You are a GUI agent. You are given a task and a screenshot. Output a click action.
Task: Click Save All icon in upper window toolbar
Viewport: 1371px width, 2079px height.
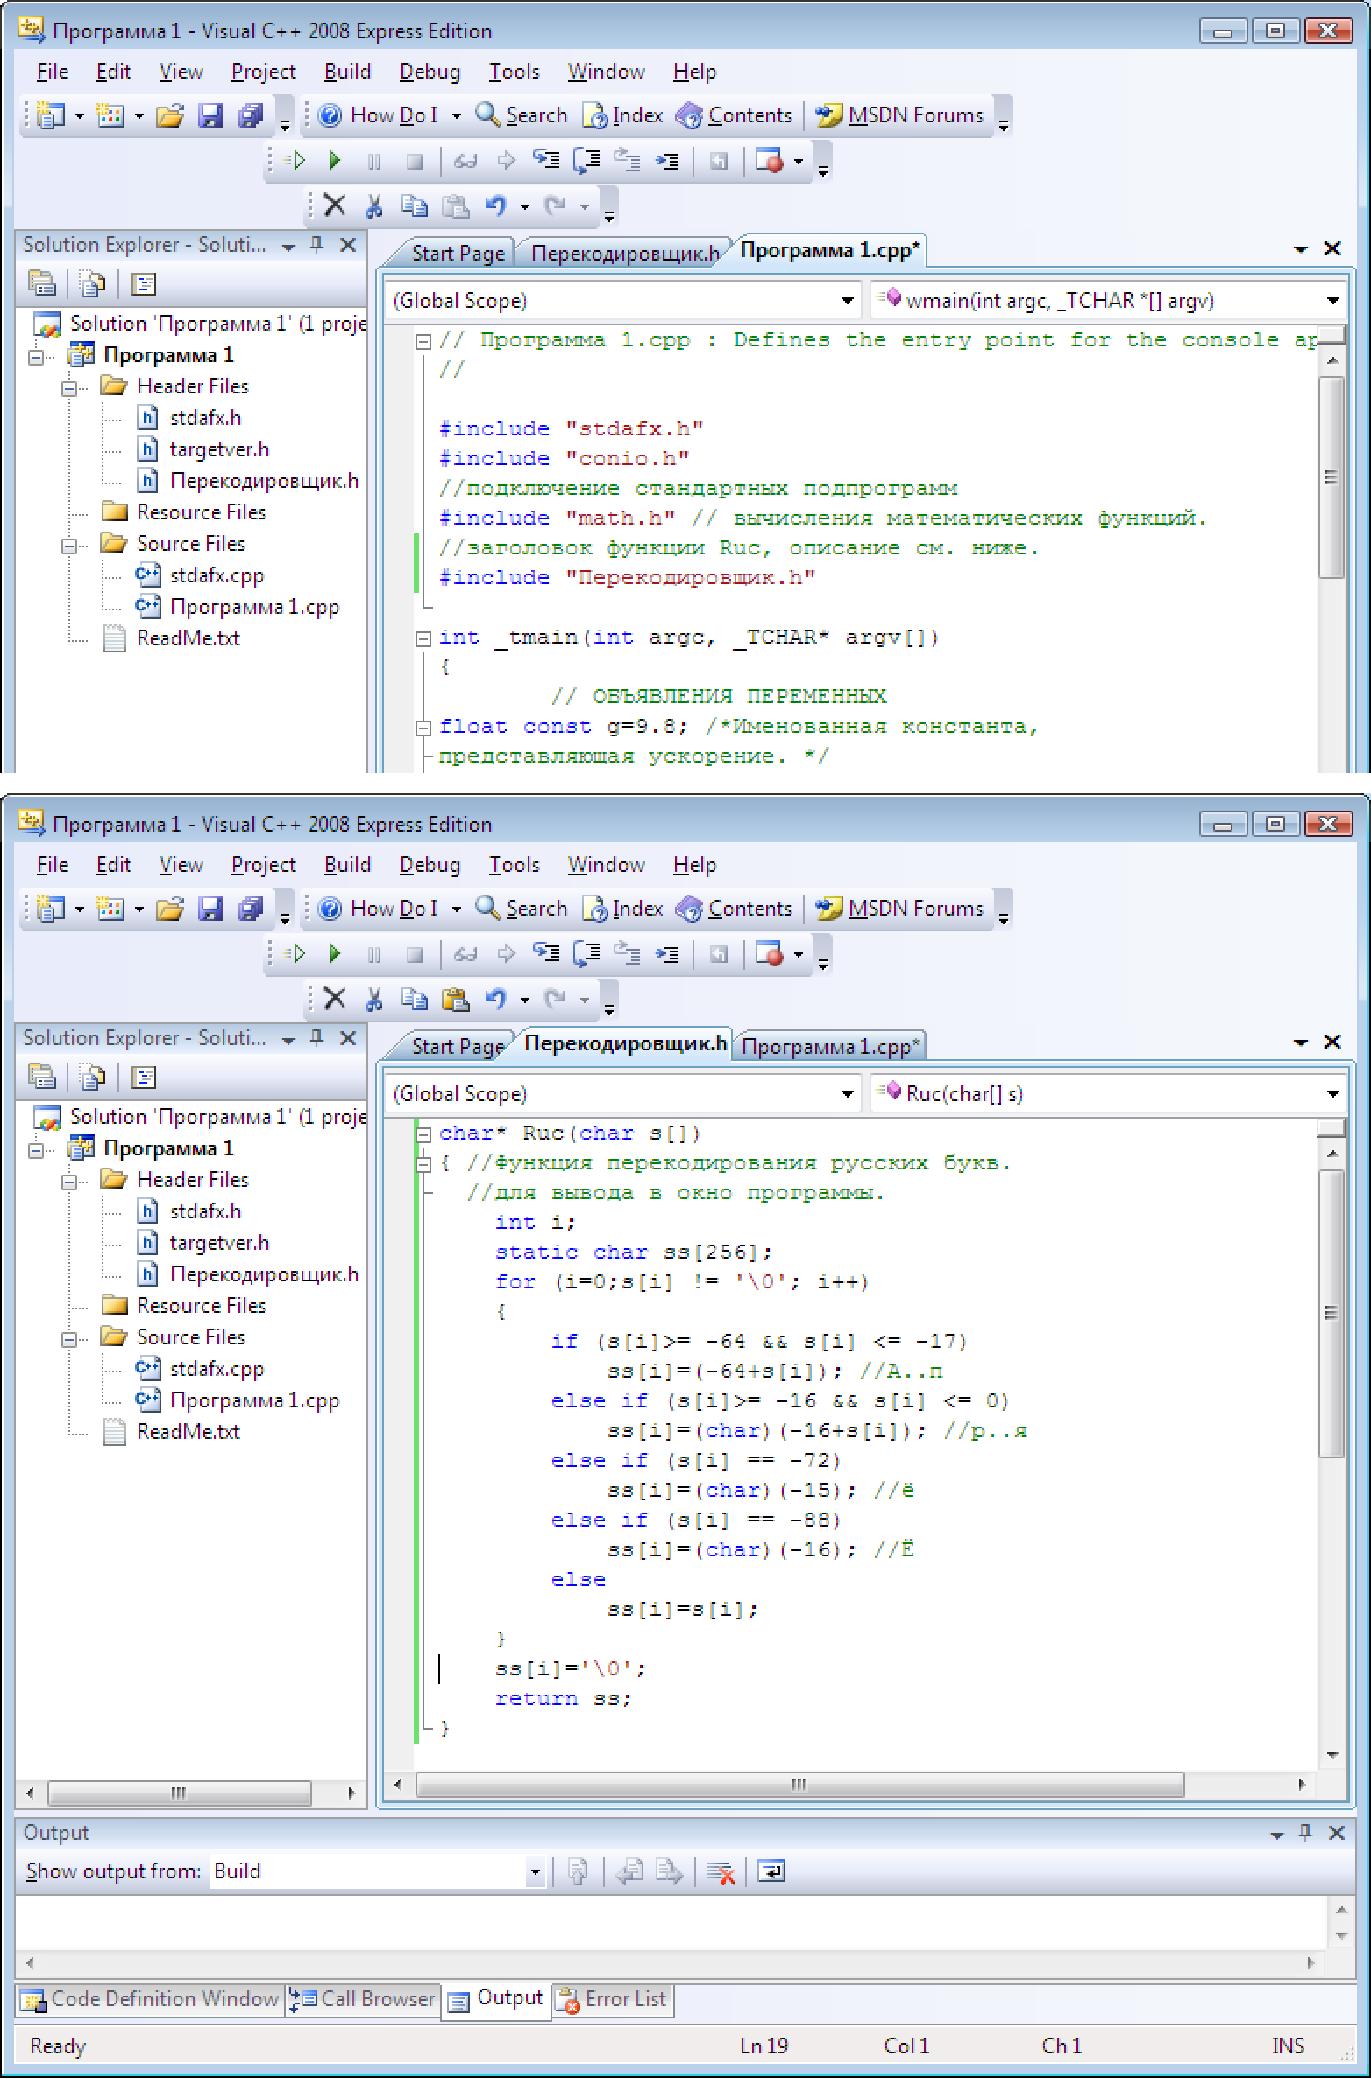pyautogui.click(x=251, y=116)
